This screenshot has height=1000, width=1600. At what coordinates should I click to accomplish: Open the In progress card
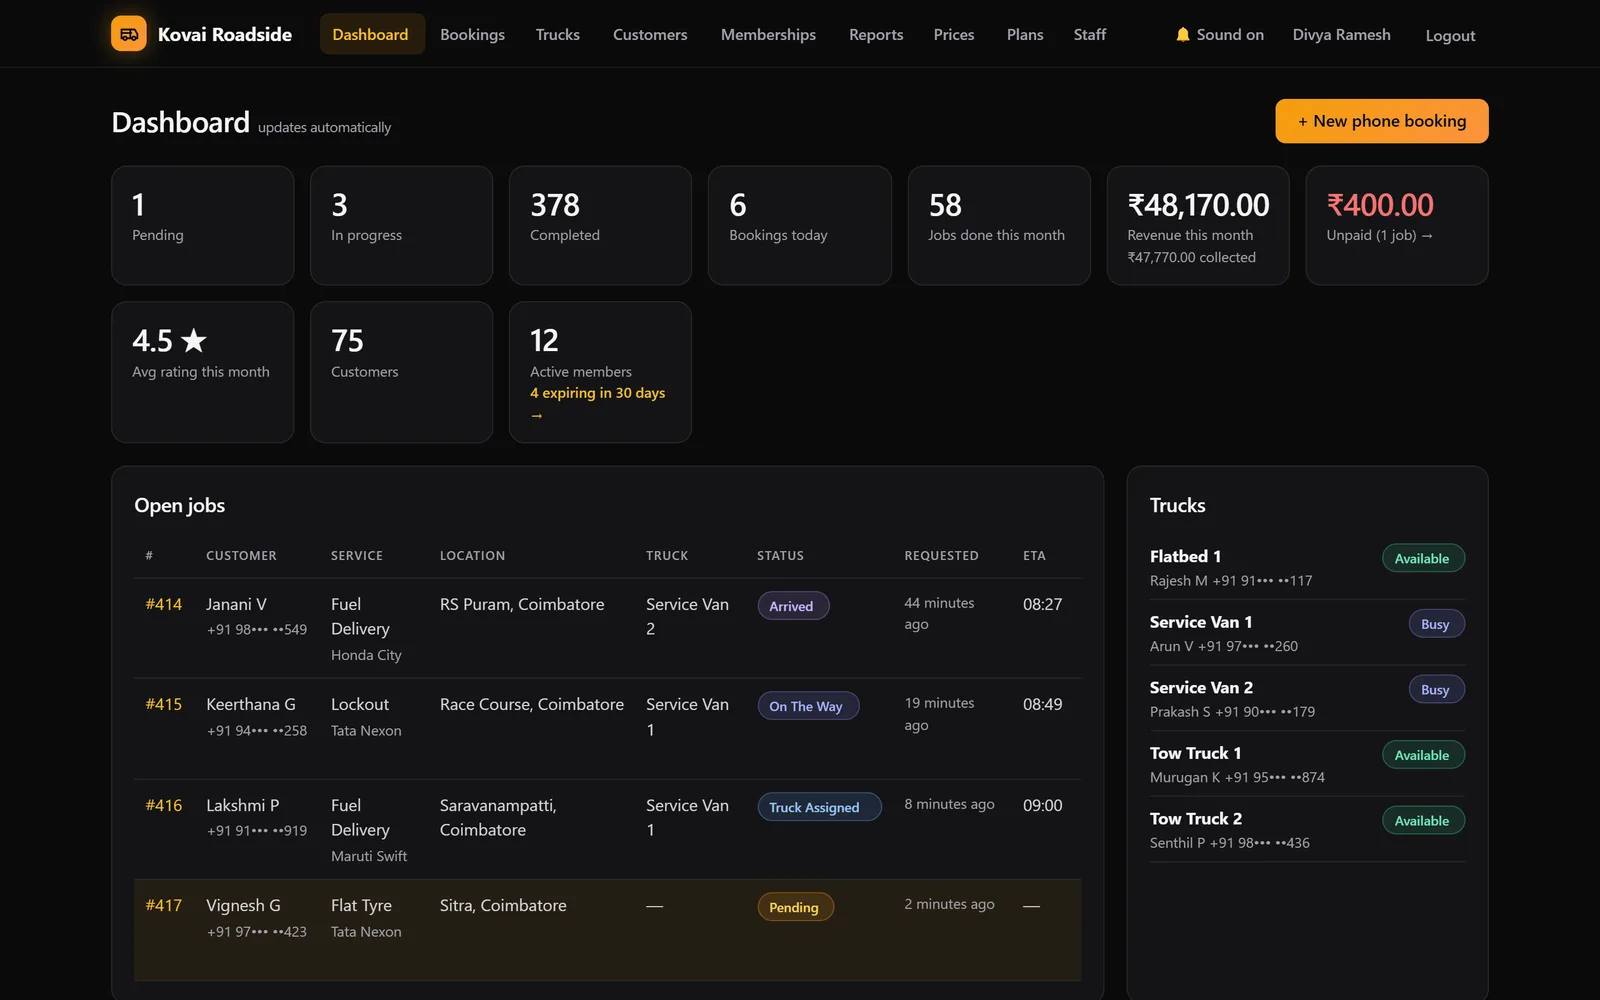click(401, 225)
